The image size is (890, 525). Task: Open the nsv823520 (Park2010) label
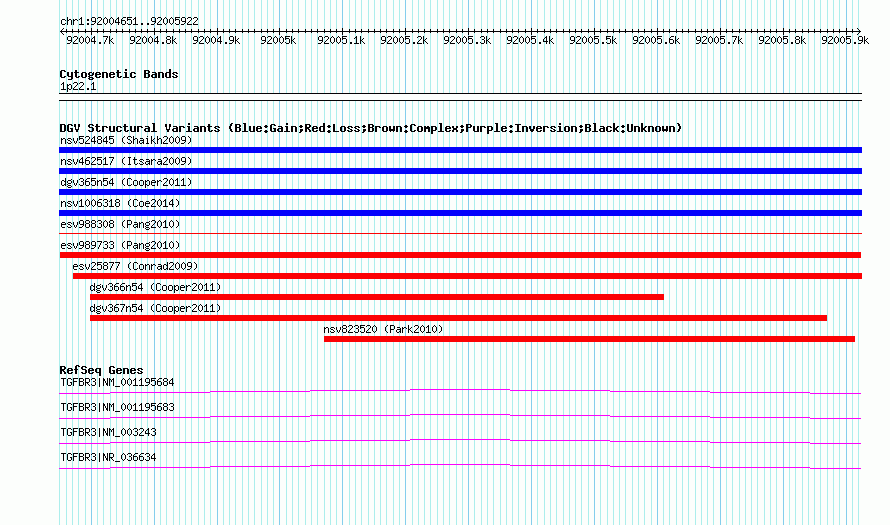point(384,329)
